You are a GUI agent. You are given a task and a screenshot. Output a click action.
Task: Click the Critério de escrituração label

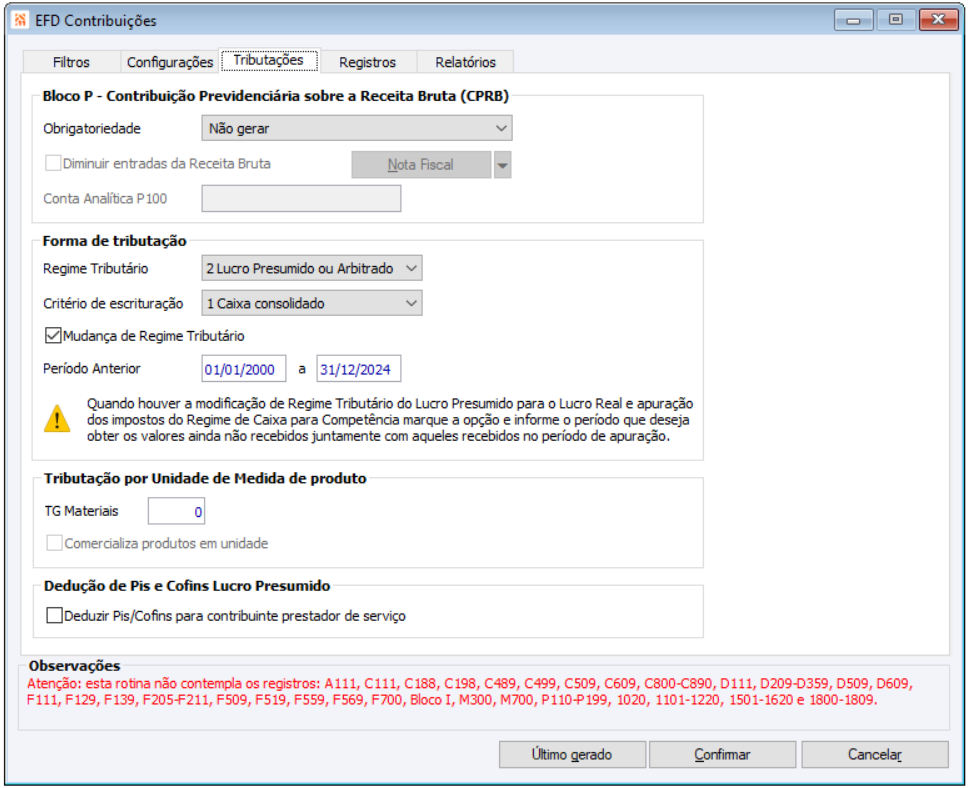113,303
